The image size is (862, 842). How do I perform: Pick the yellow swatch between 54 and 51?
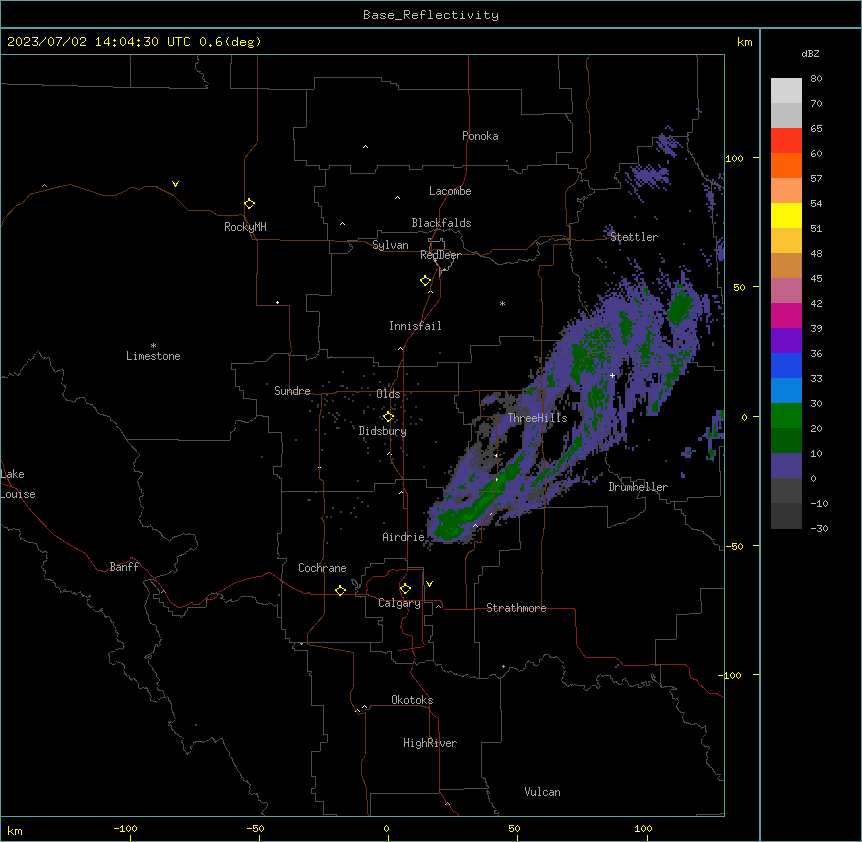pos(786,215)
